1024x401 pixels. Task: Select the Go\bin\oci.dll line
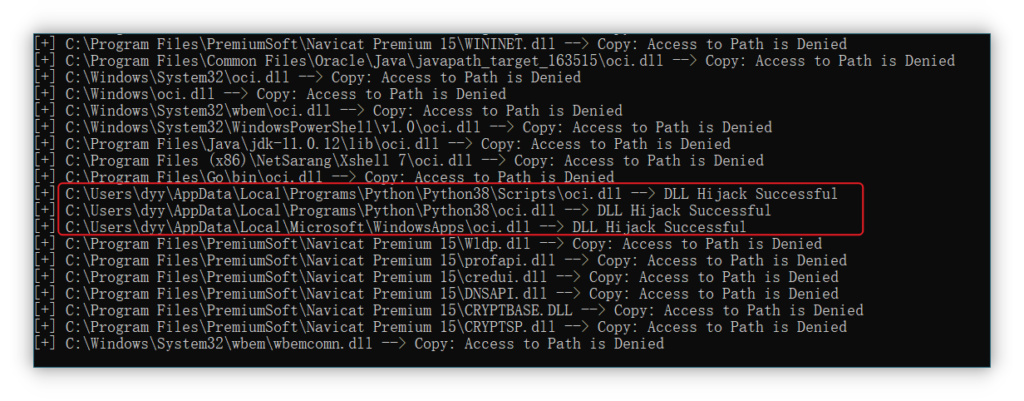tap(326, 178)
